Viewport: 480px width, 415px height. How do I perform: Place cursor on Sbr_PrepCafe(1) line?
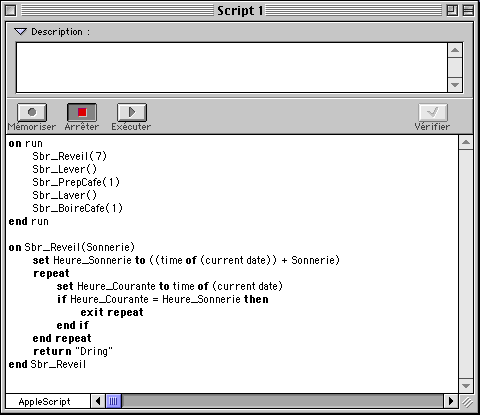(76, 182)
